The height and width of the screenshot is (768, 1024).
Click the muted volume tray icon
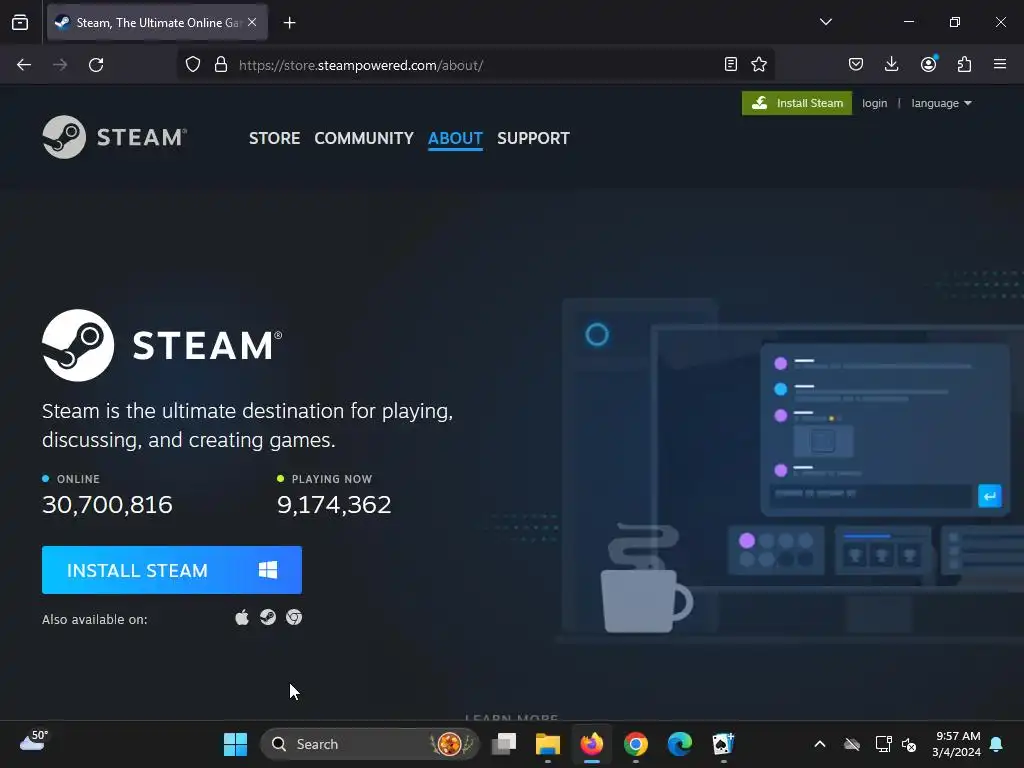(908, 744)
